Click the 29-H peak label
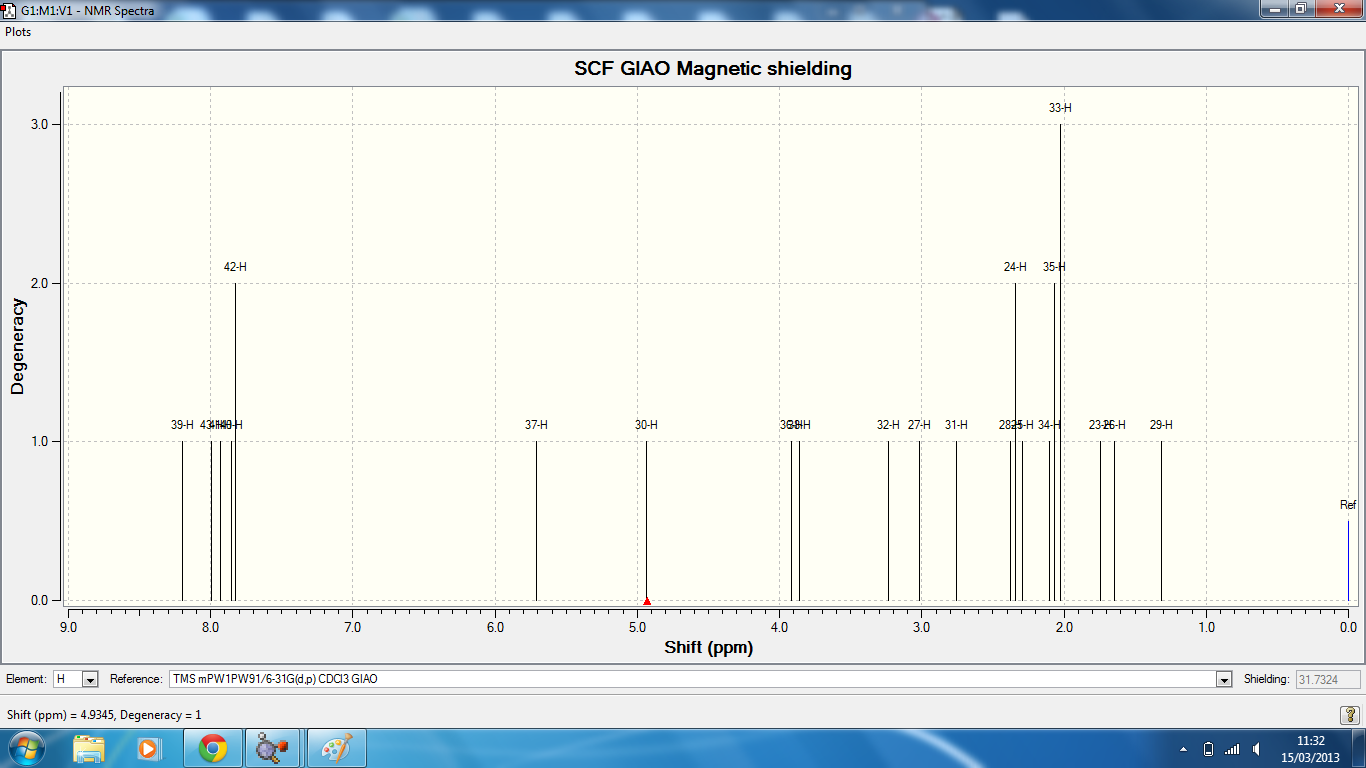Viewport: 1366px width, 768px height. coord(1161,425)
